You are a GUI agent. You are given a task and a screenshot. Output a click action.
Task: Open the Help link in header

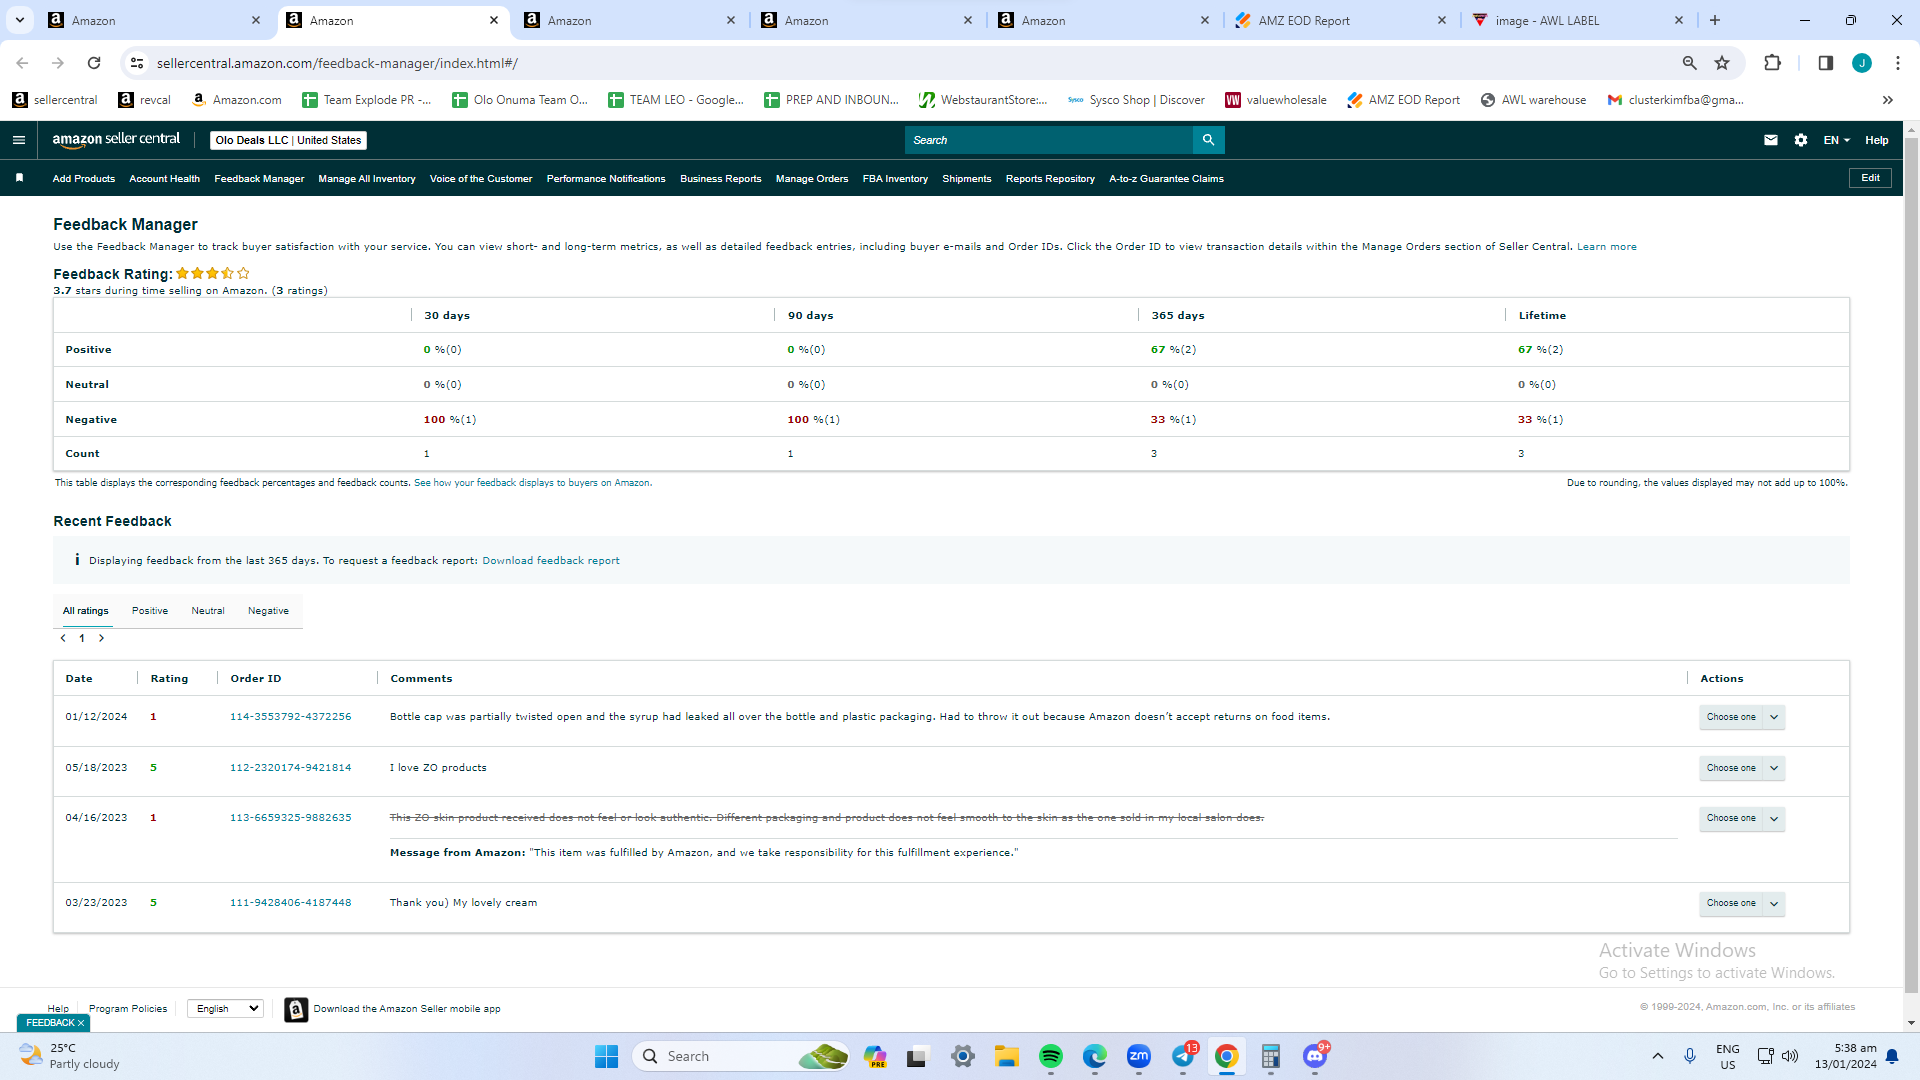(1877, 140)
